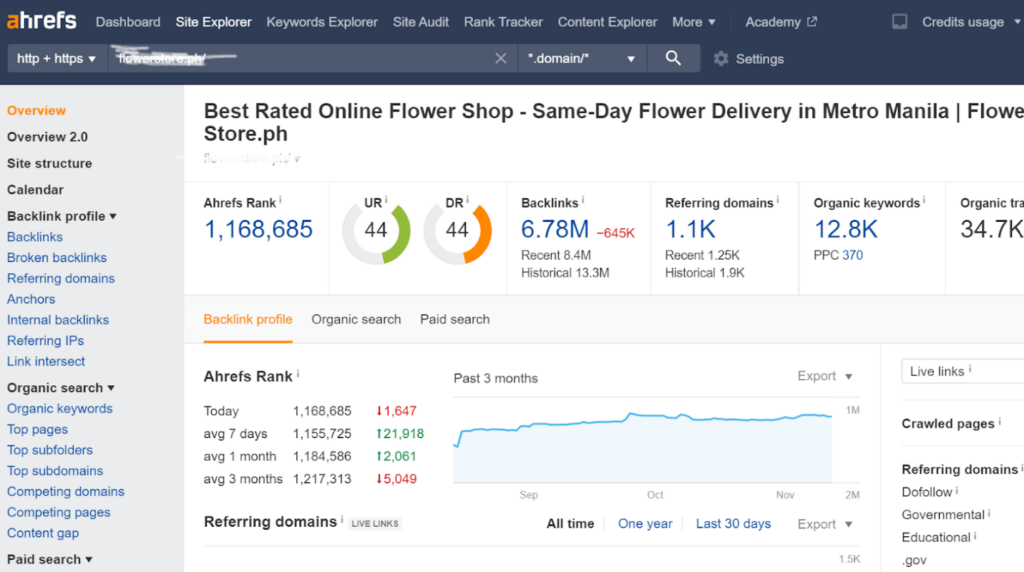The height and width of the screenshot is (572, 1024).
Task: Open Link intersect sidebar link
Action: point(46,361)
